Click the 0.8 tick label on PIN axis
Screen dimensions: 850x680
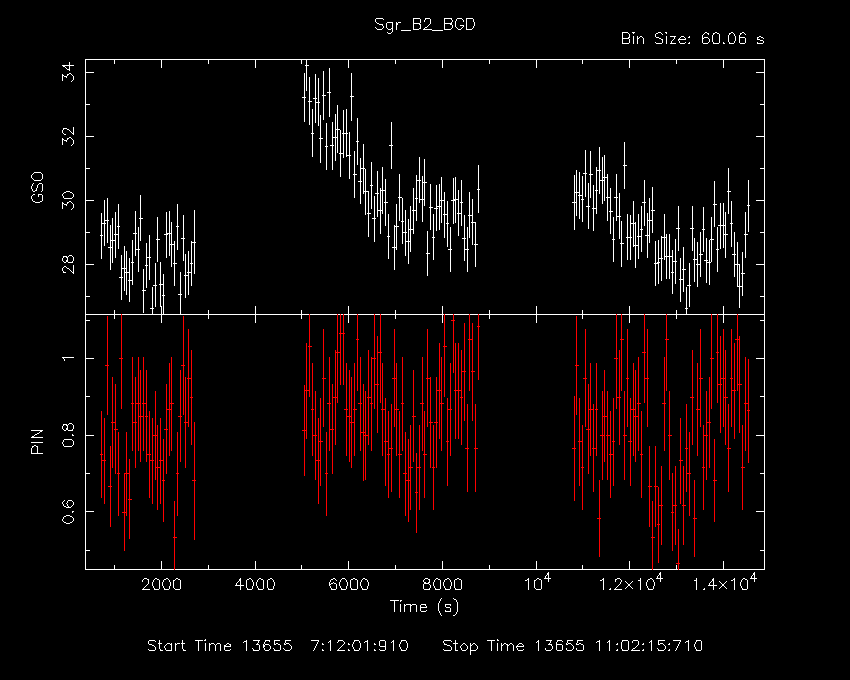coord(68,435)
